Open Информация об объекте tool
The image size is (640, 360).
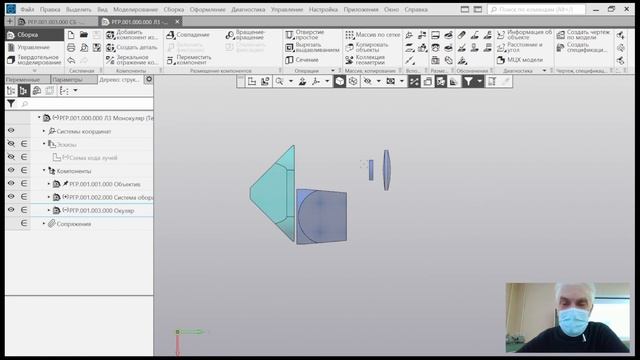(x=524, y=35)
